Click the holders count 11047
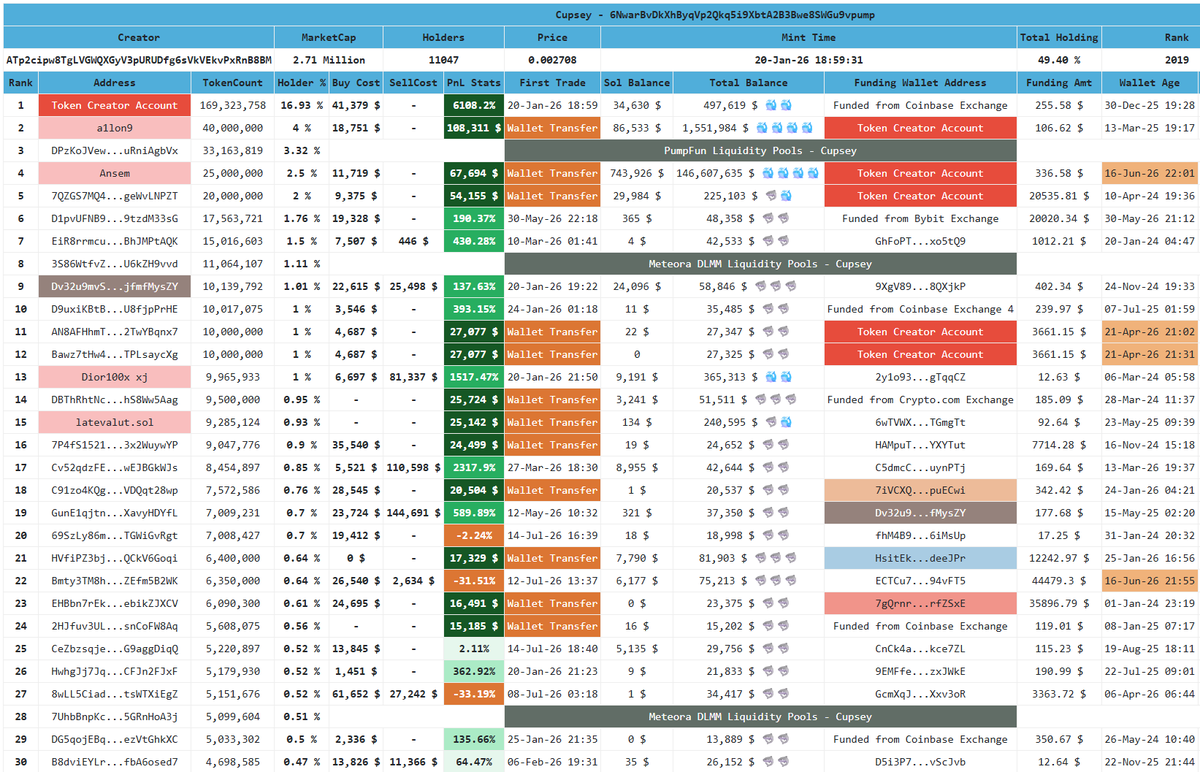Viewport: 1200px width, 772px height. 443,60
